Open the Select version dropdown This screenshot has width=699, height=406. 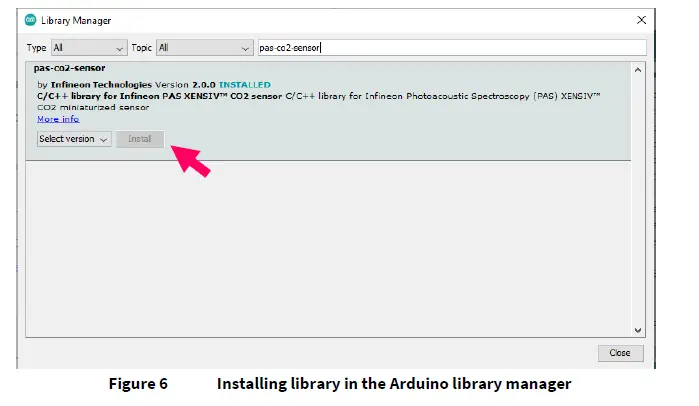pyautogui.click(x=74, y=139)
